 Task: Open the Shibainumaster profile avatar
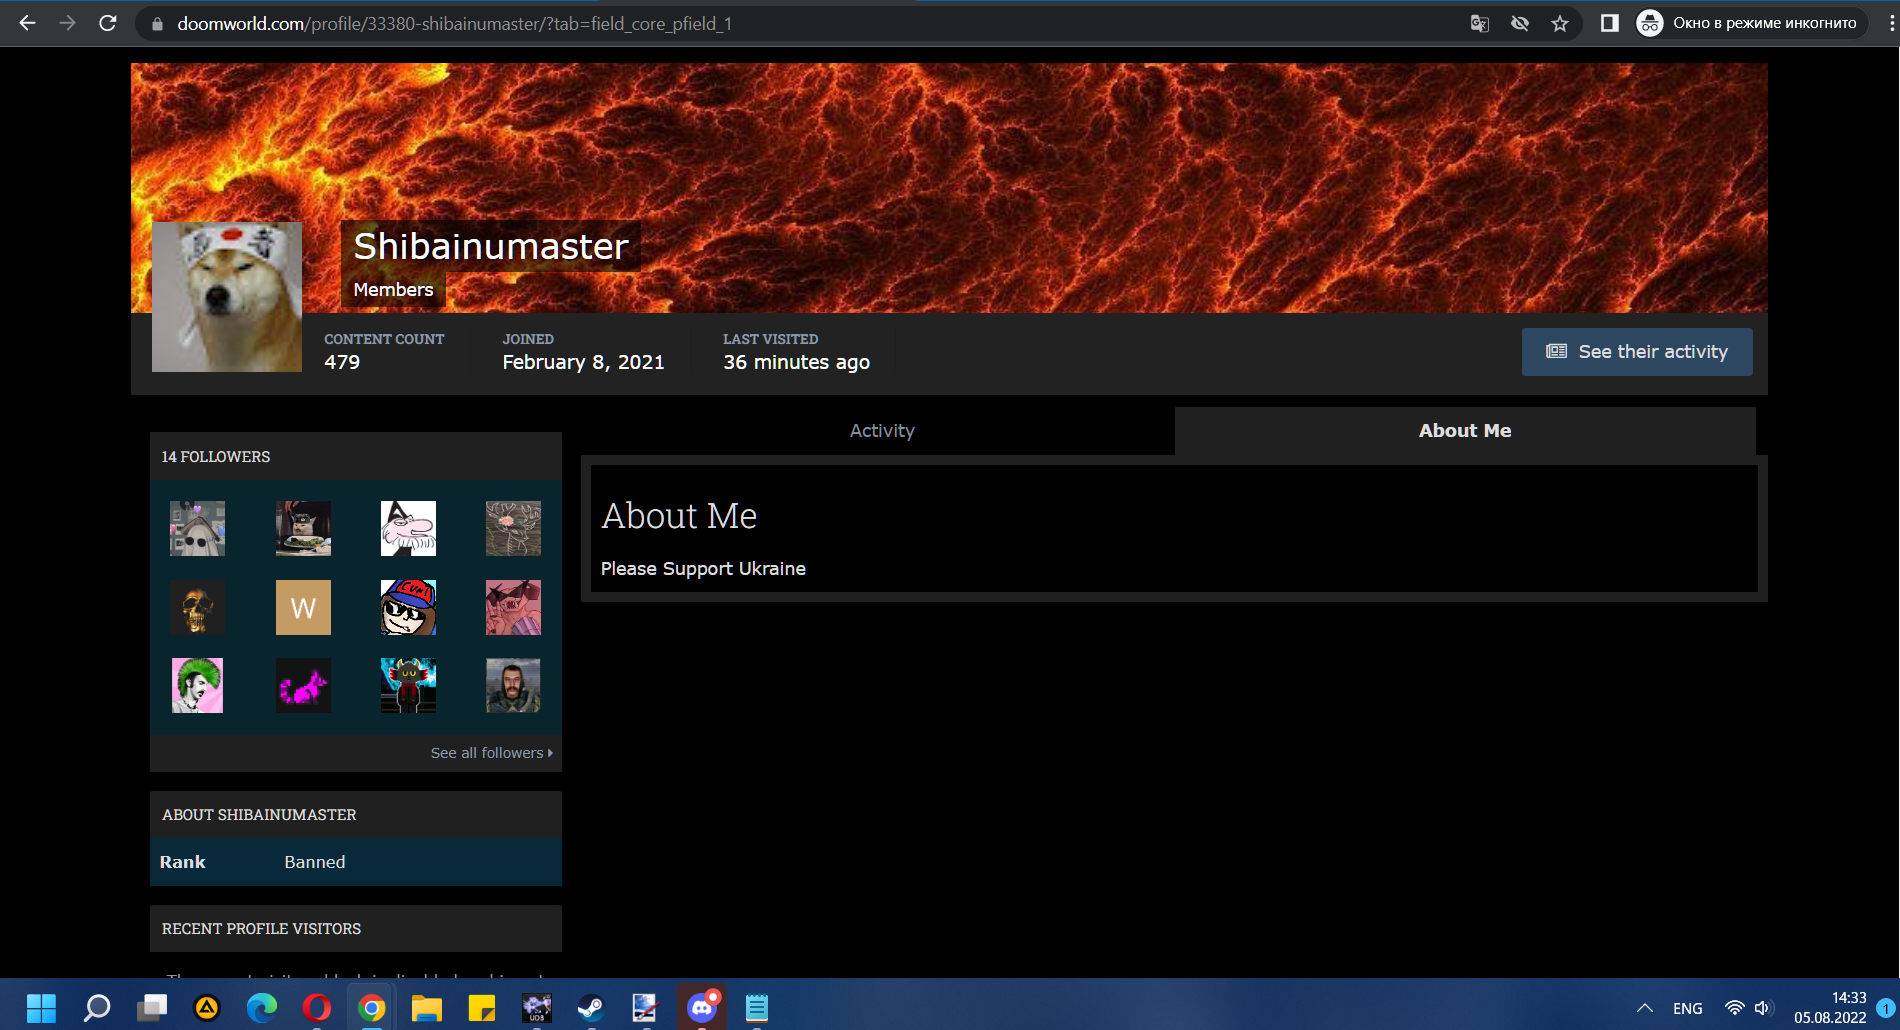pos(227,297)
